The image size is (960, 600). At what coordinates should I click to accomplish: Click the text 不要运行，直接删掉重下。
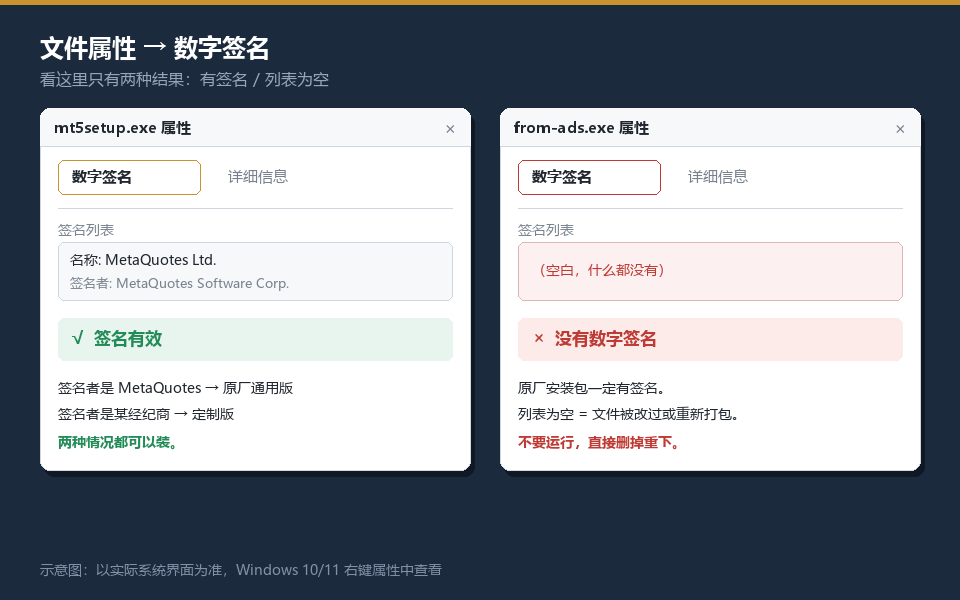click(x=600, y=442)
